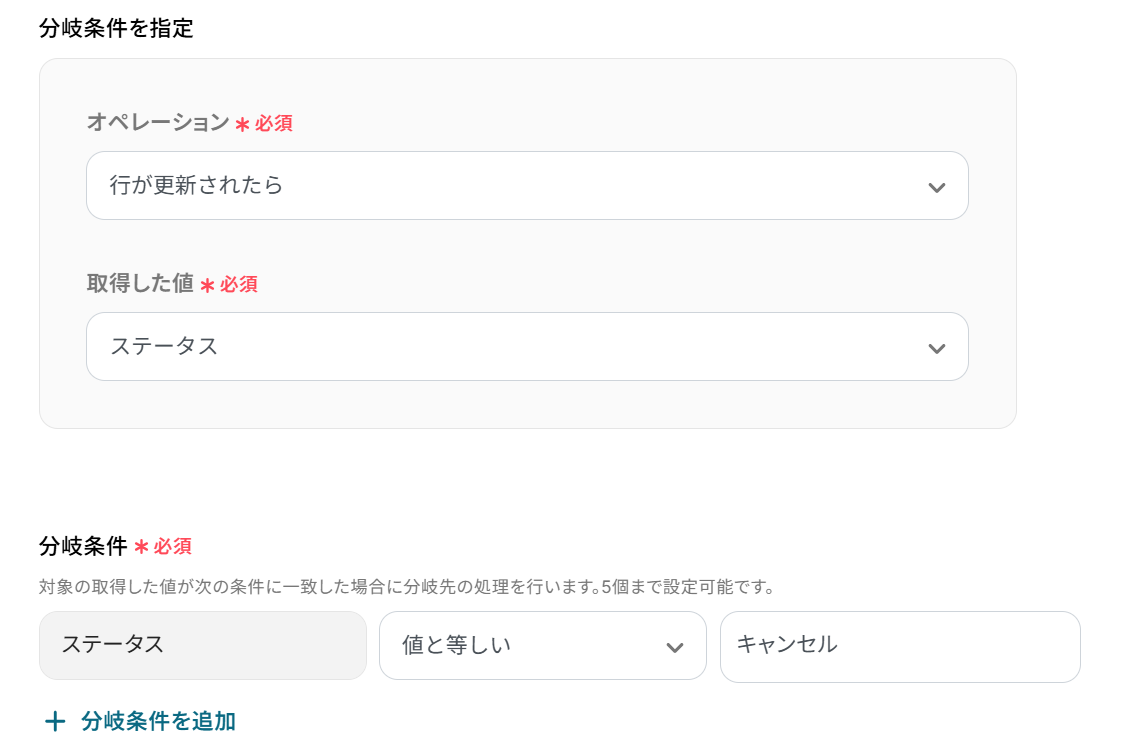Click the 分岐条件を指定 heading

pos(116,28)
